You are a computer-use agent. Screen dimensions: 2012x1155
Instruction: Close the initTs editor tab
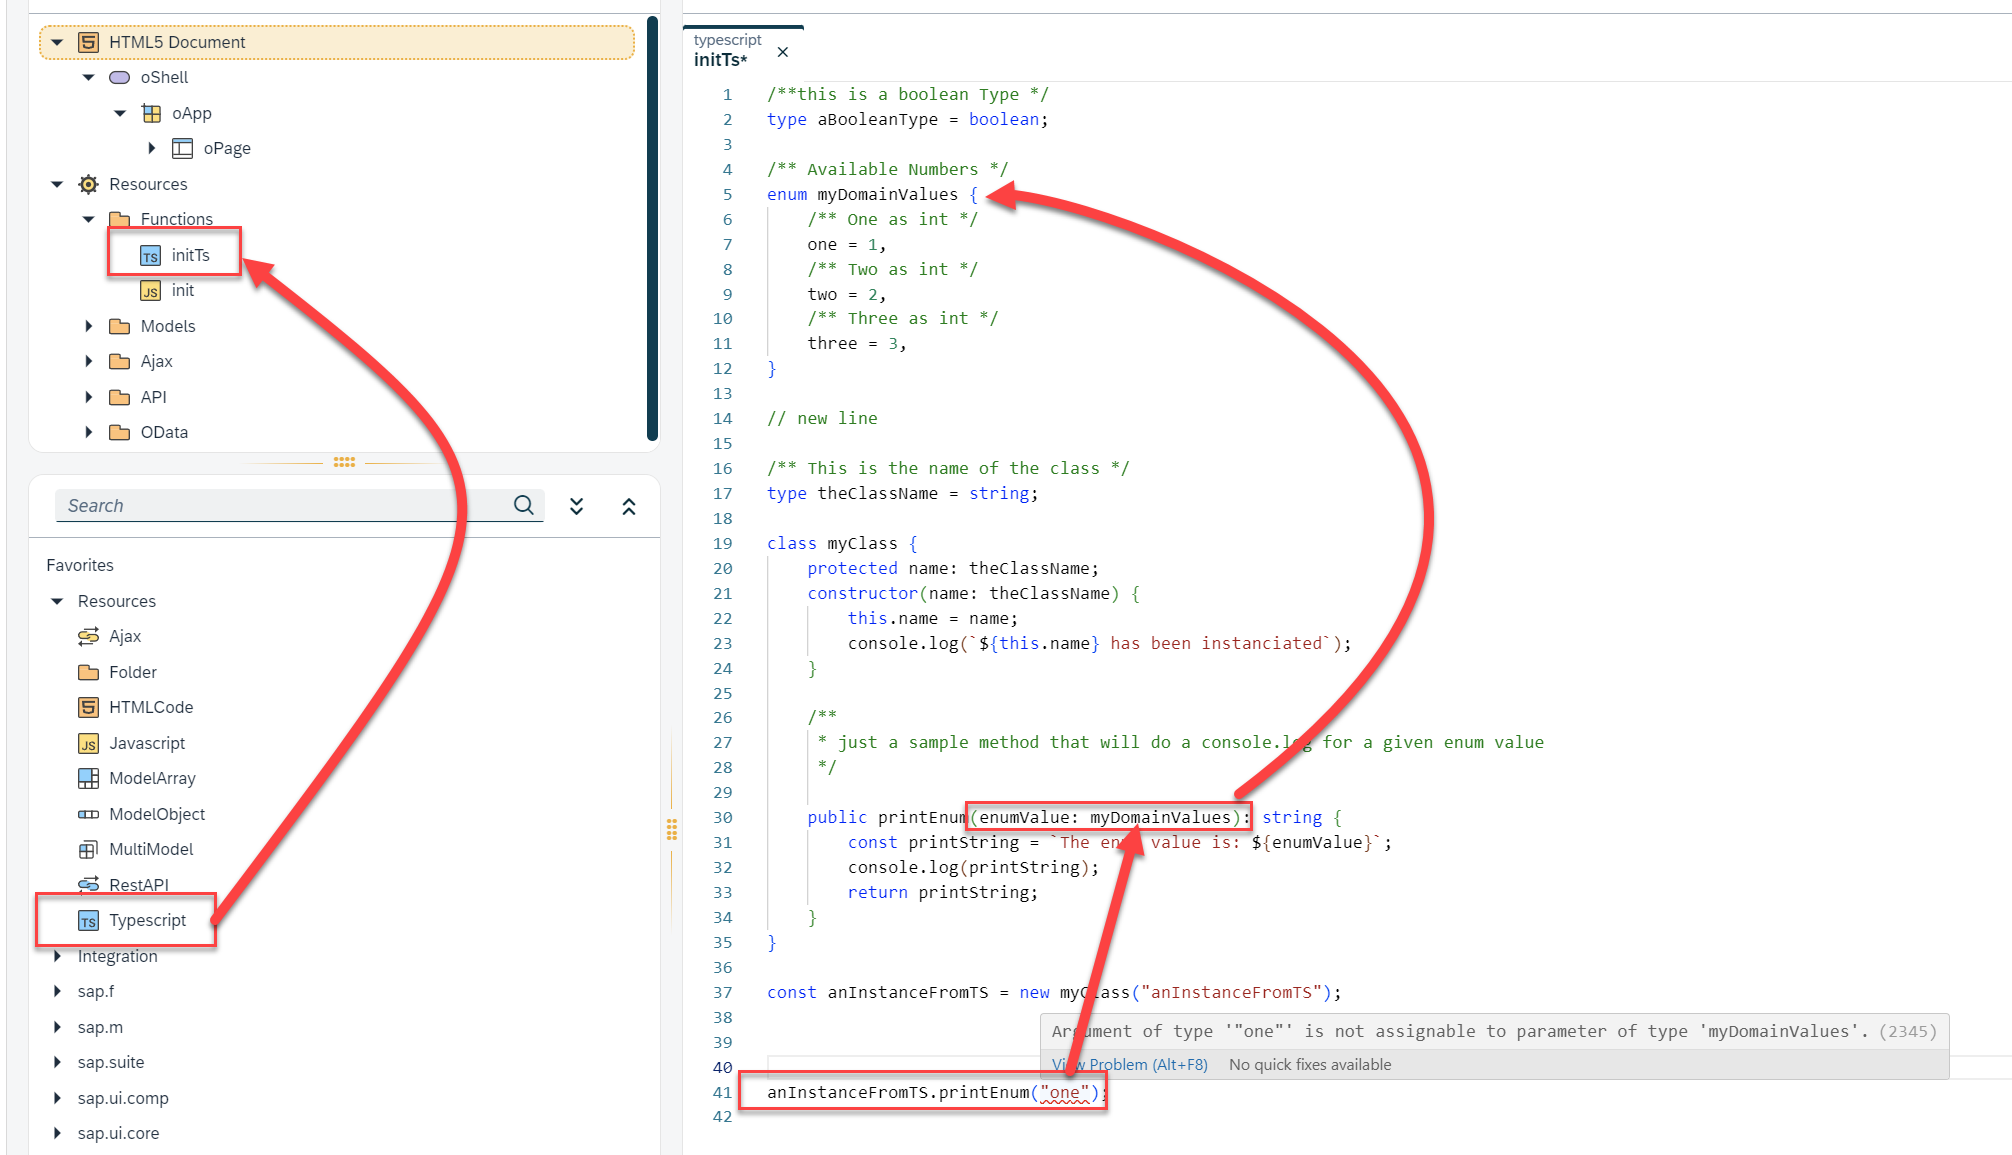tap(783, 52)
